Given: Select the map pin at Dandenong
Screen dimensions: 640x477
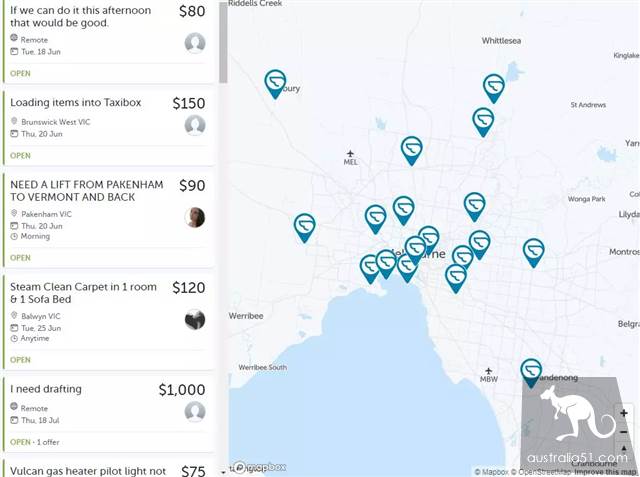Looking at the screenshot, I should tap(531, 371).
